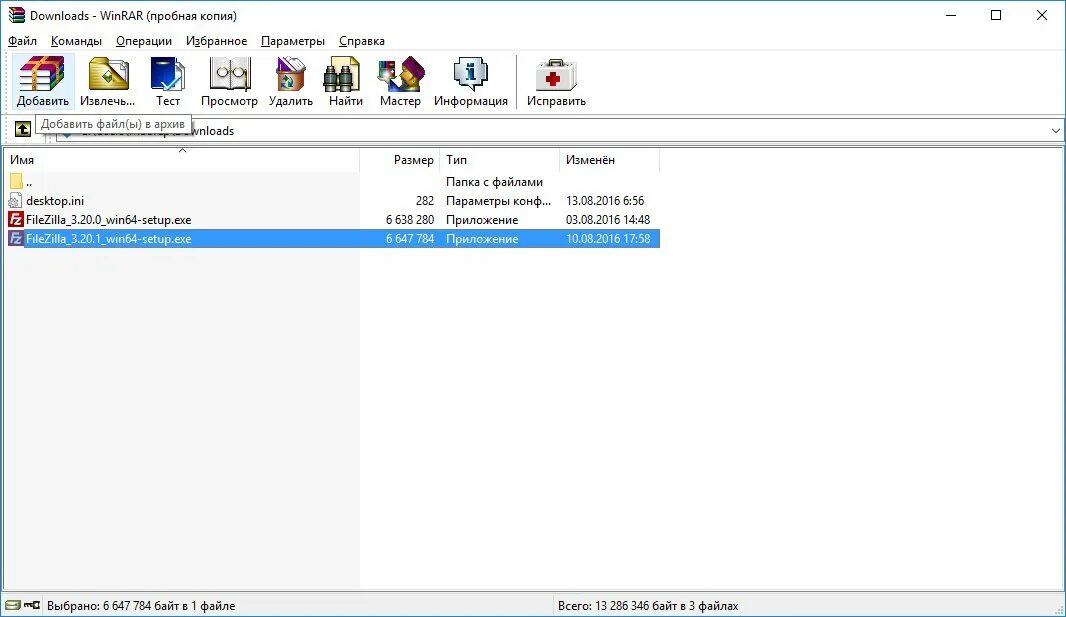Click the date 13.08.2016 6:56
The width and height of the screenshot is (1066, 617).
(605, 200)
